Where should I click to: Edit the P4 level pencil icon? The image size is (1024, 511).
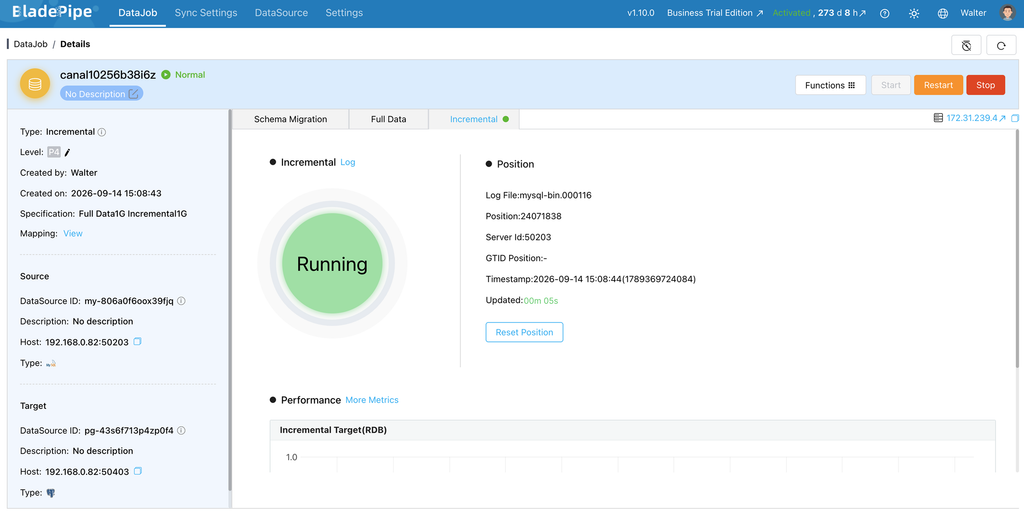pyautogui.click(x=67, y=152)
